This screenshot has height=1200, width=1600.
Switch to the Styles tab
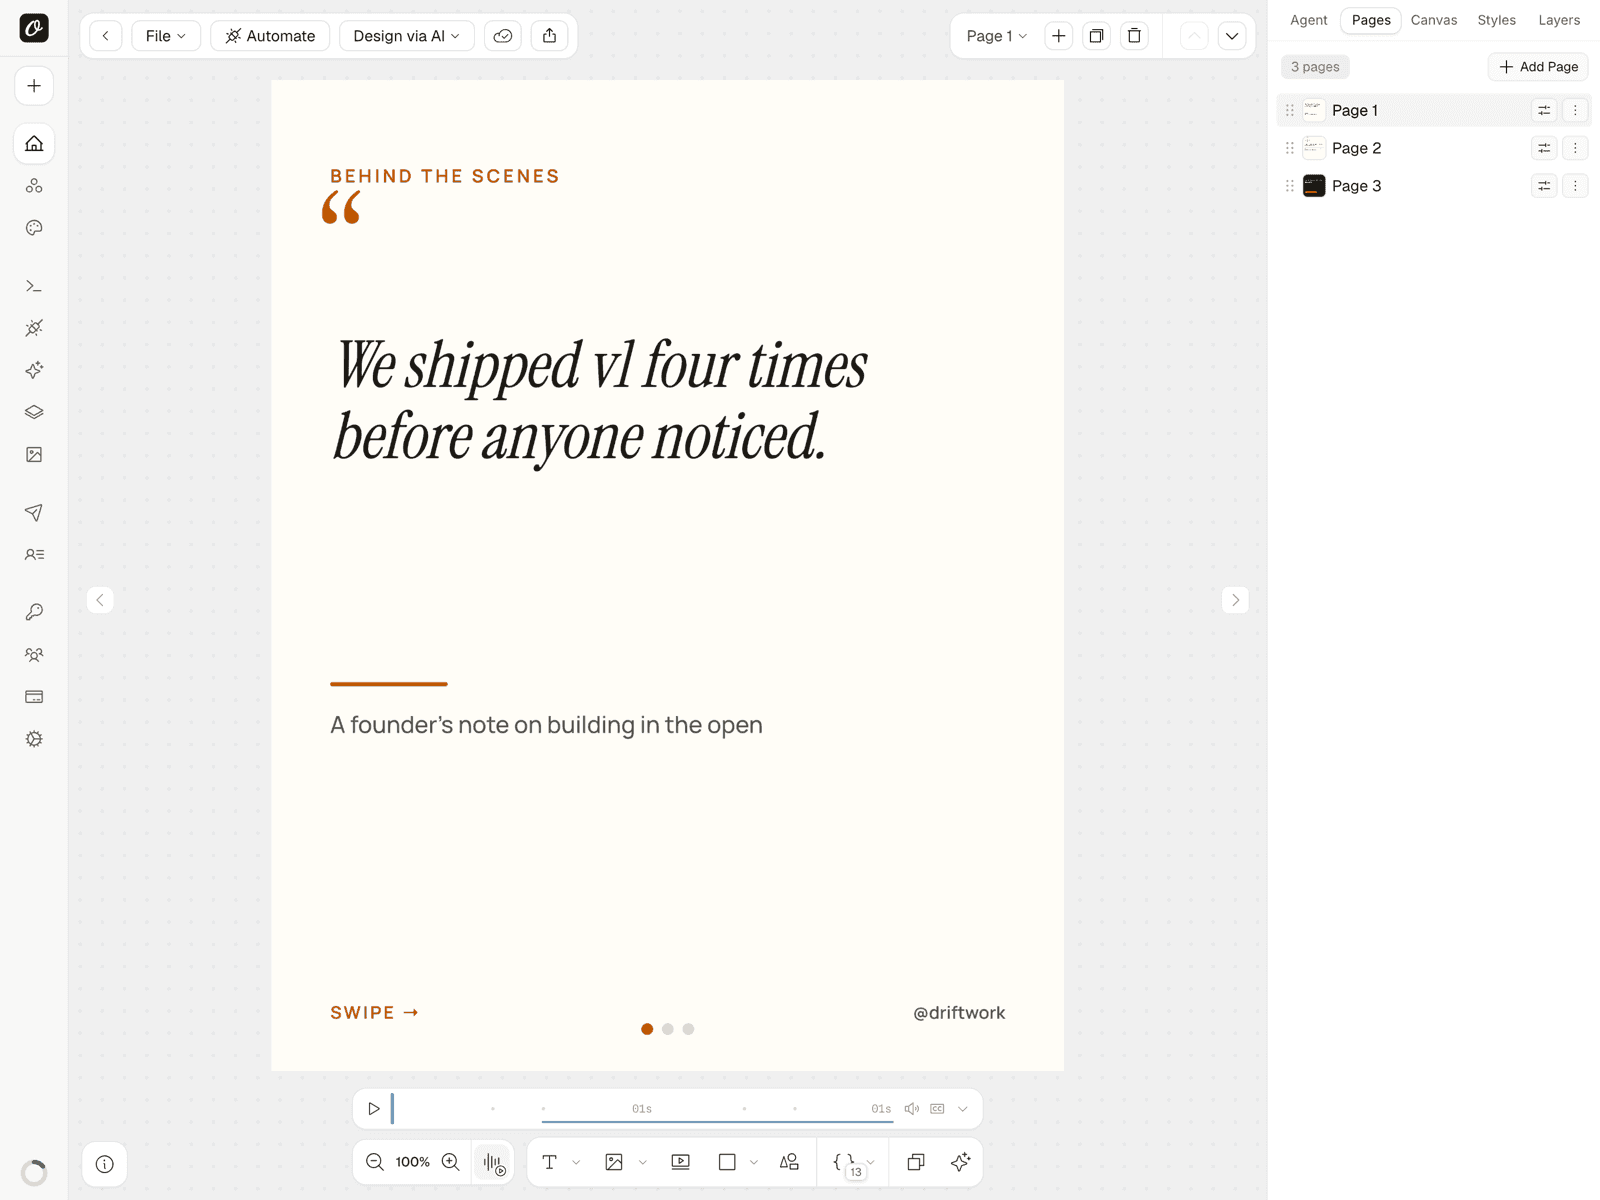[1497, 20]
